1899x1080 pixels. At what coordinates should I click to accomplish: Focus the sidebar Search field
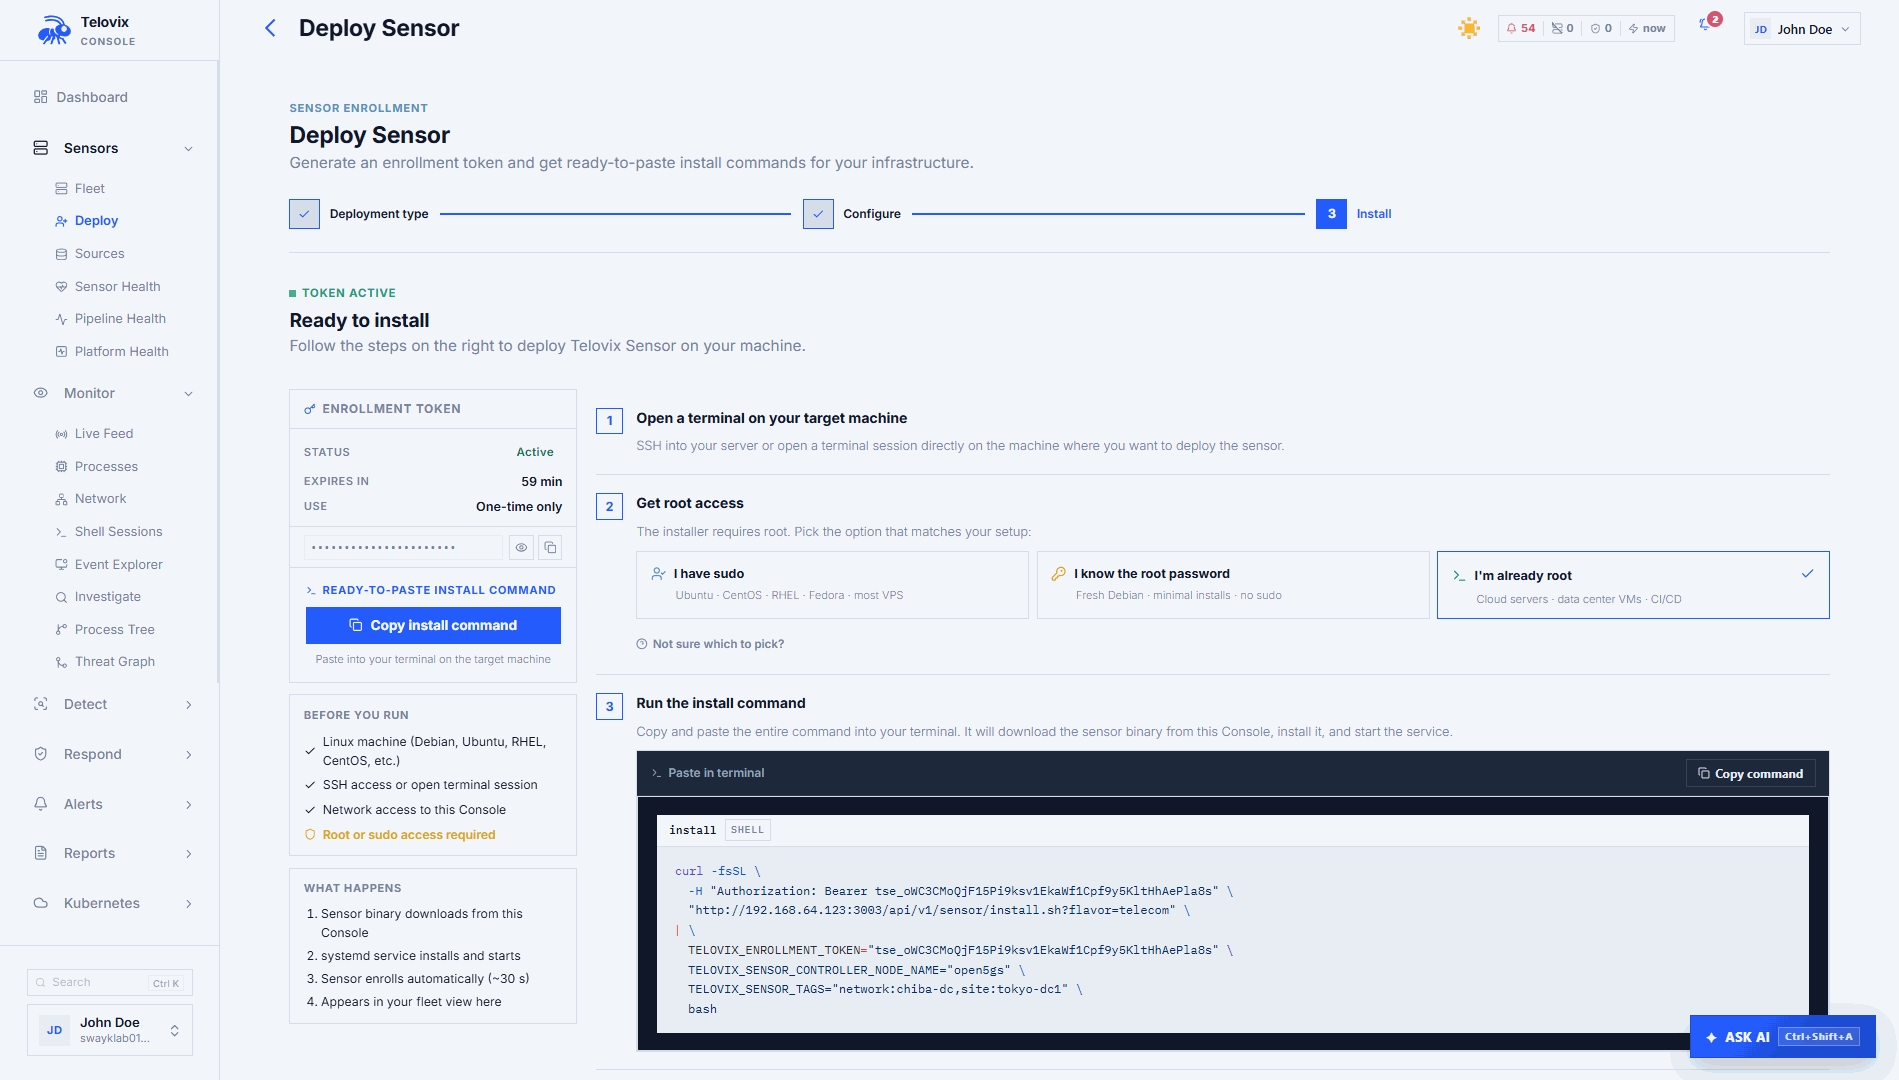pos(110,983)
